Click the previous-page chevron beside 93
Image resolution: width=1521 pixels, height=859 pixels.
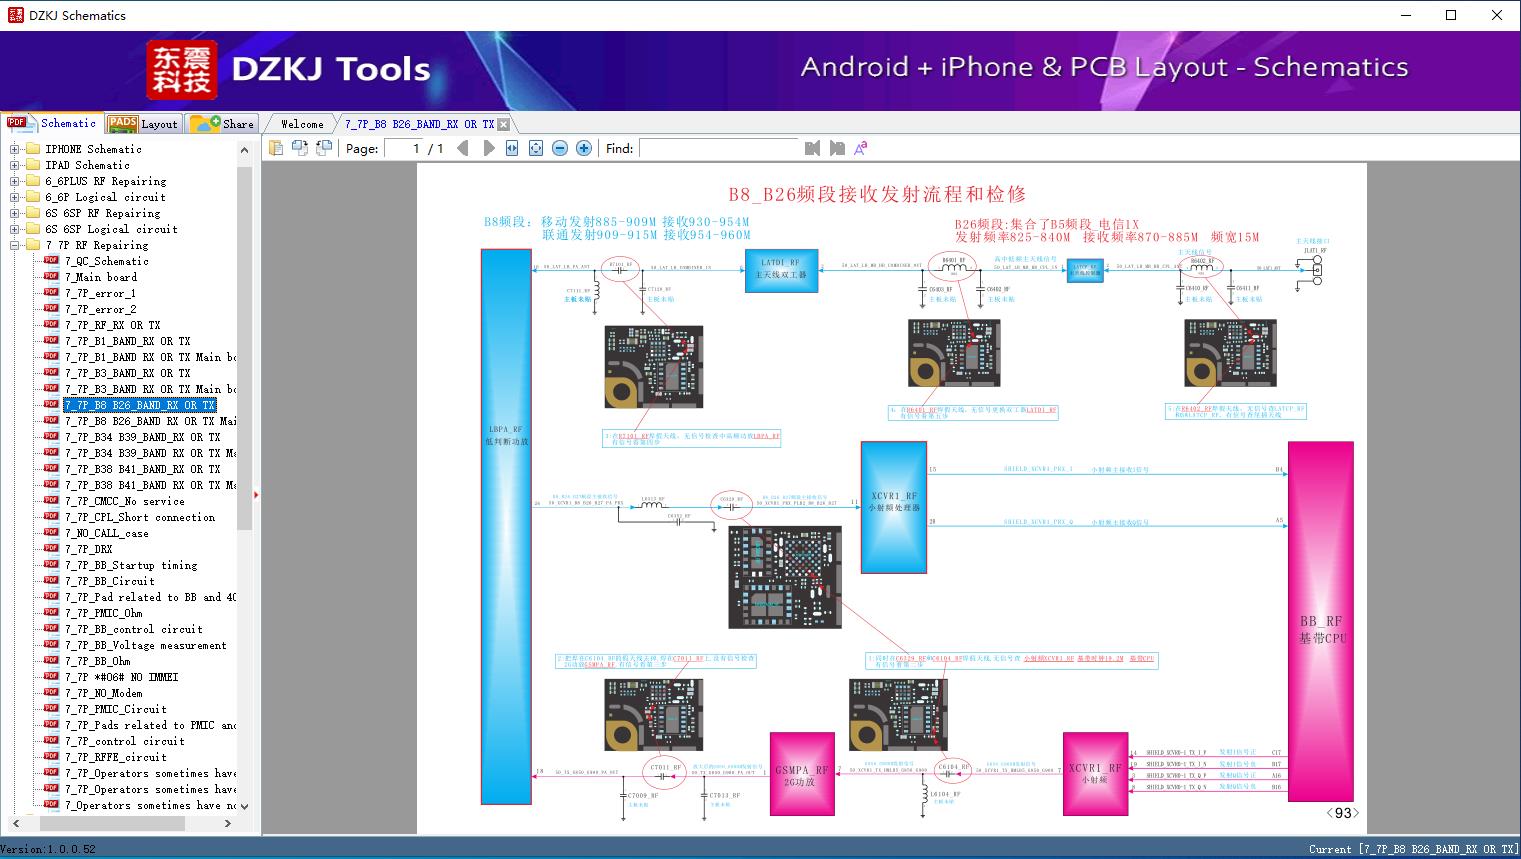(1330, 813)
